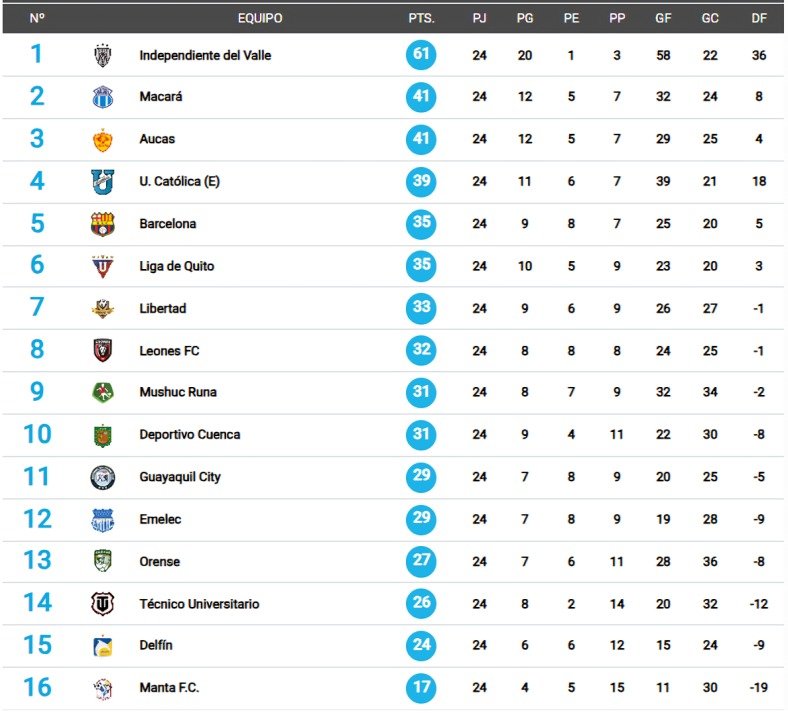
Task: Click the 61 points badge
Action: pyautogui.click(x=421, y=54)
